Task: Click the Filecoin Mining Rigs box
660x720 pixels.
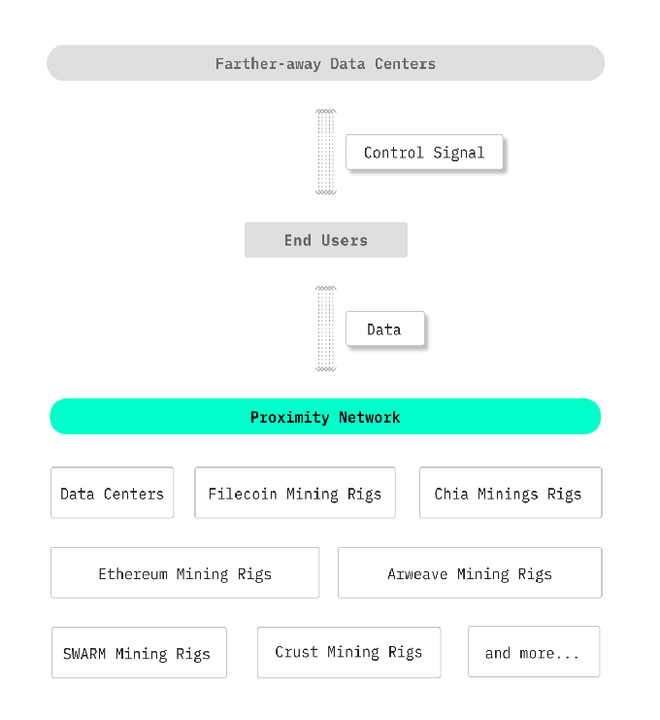Action: (295, 493)
